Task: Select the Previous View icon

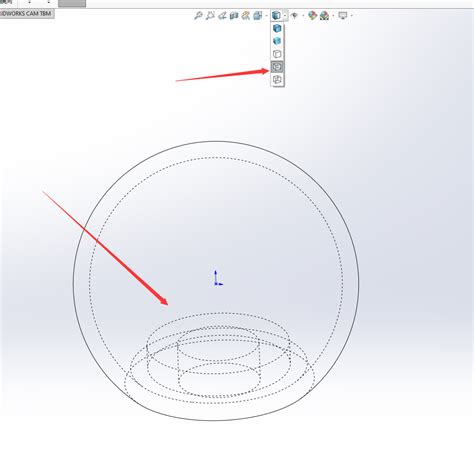Action: coord(222,15)
